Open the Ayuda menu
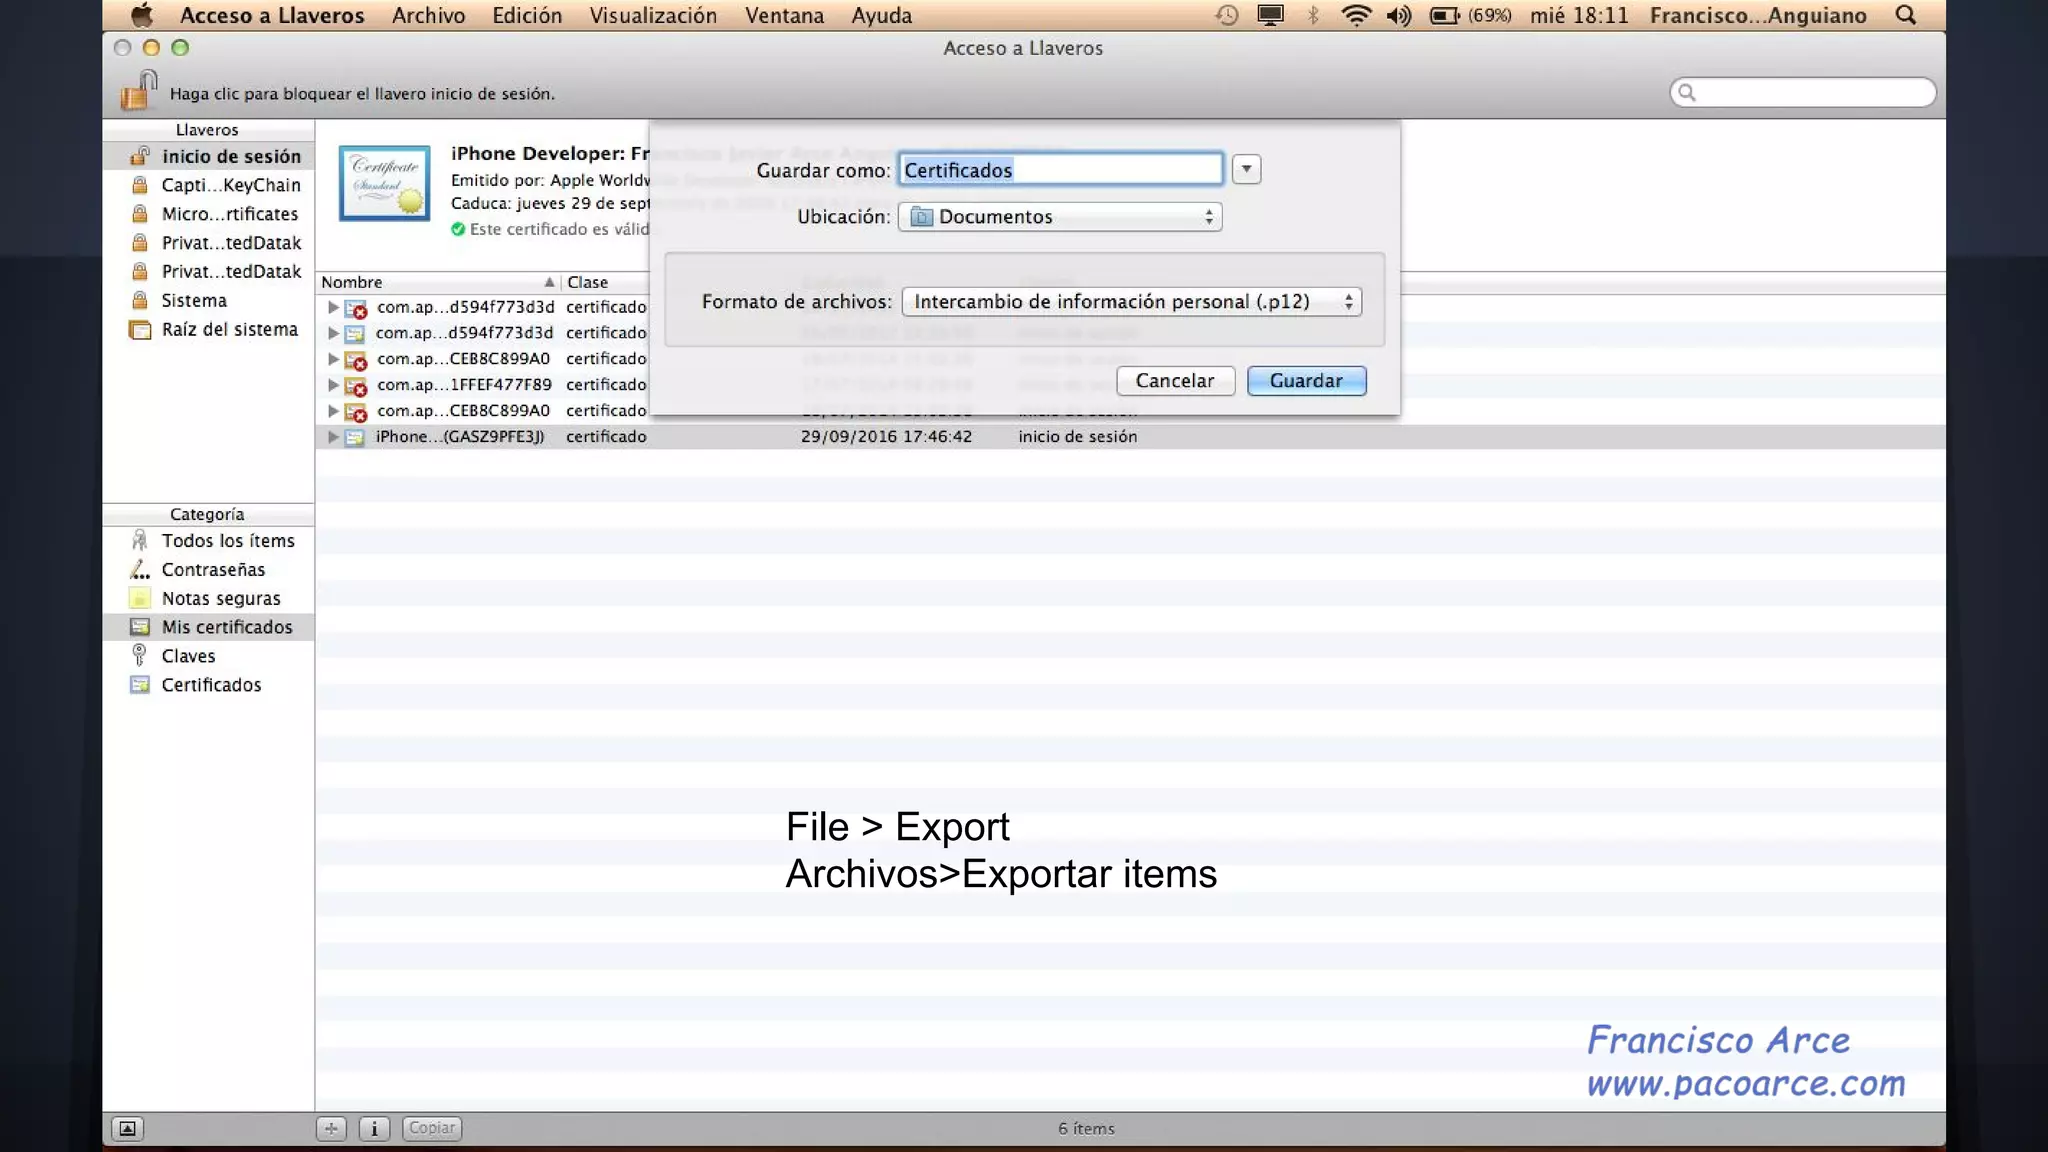2048x1152 pixels. pos(881,15)
